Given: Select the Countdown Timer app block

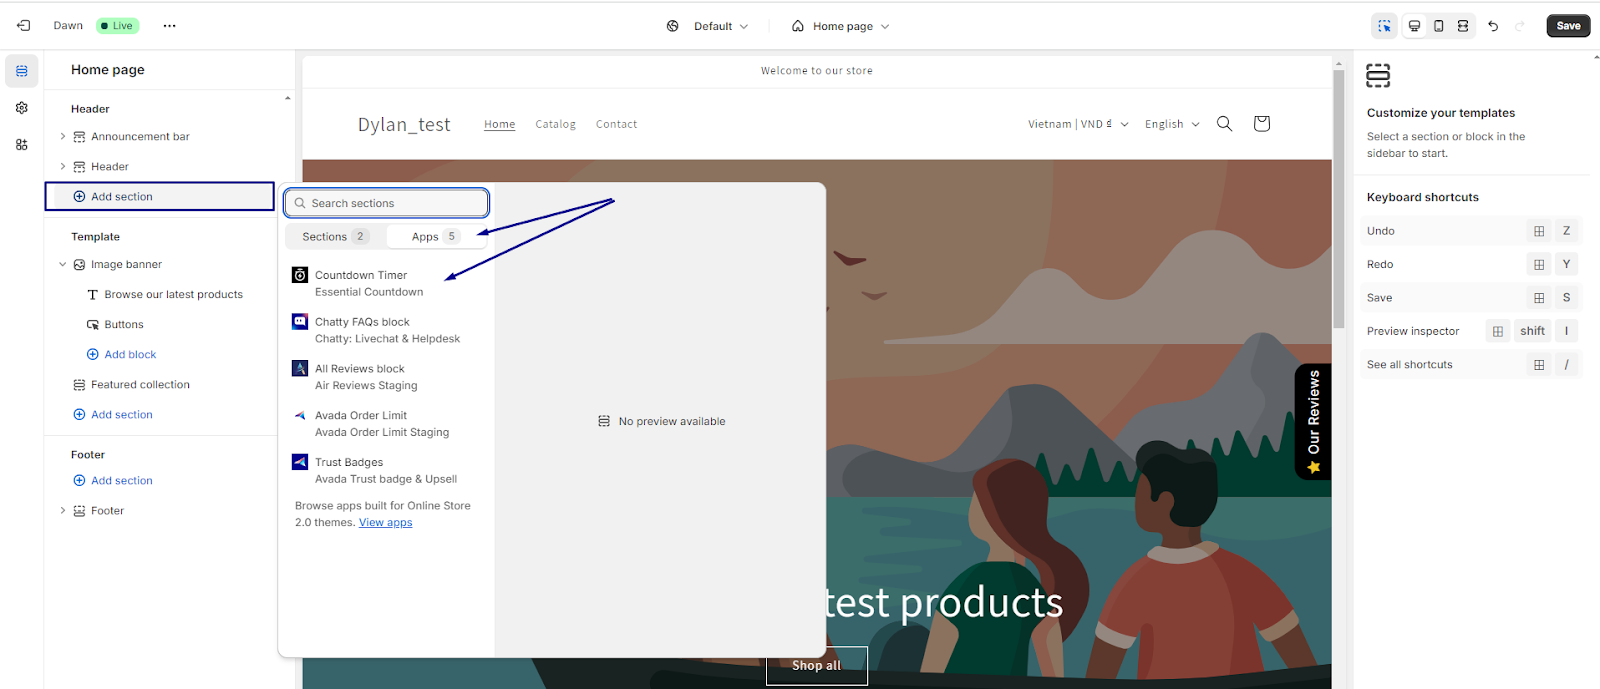Looking at the screenshot, I should coord(387,283).
